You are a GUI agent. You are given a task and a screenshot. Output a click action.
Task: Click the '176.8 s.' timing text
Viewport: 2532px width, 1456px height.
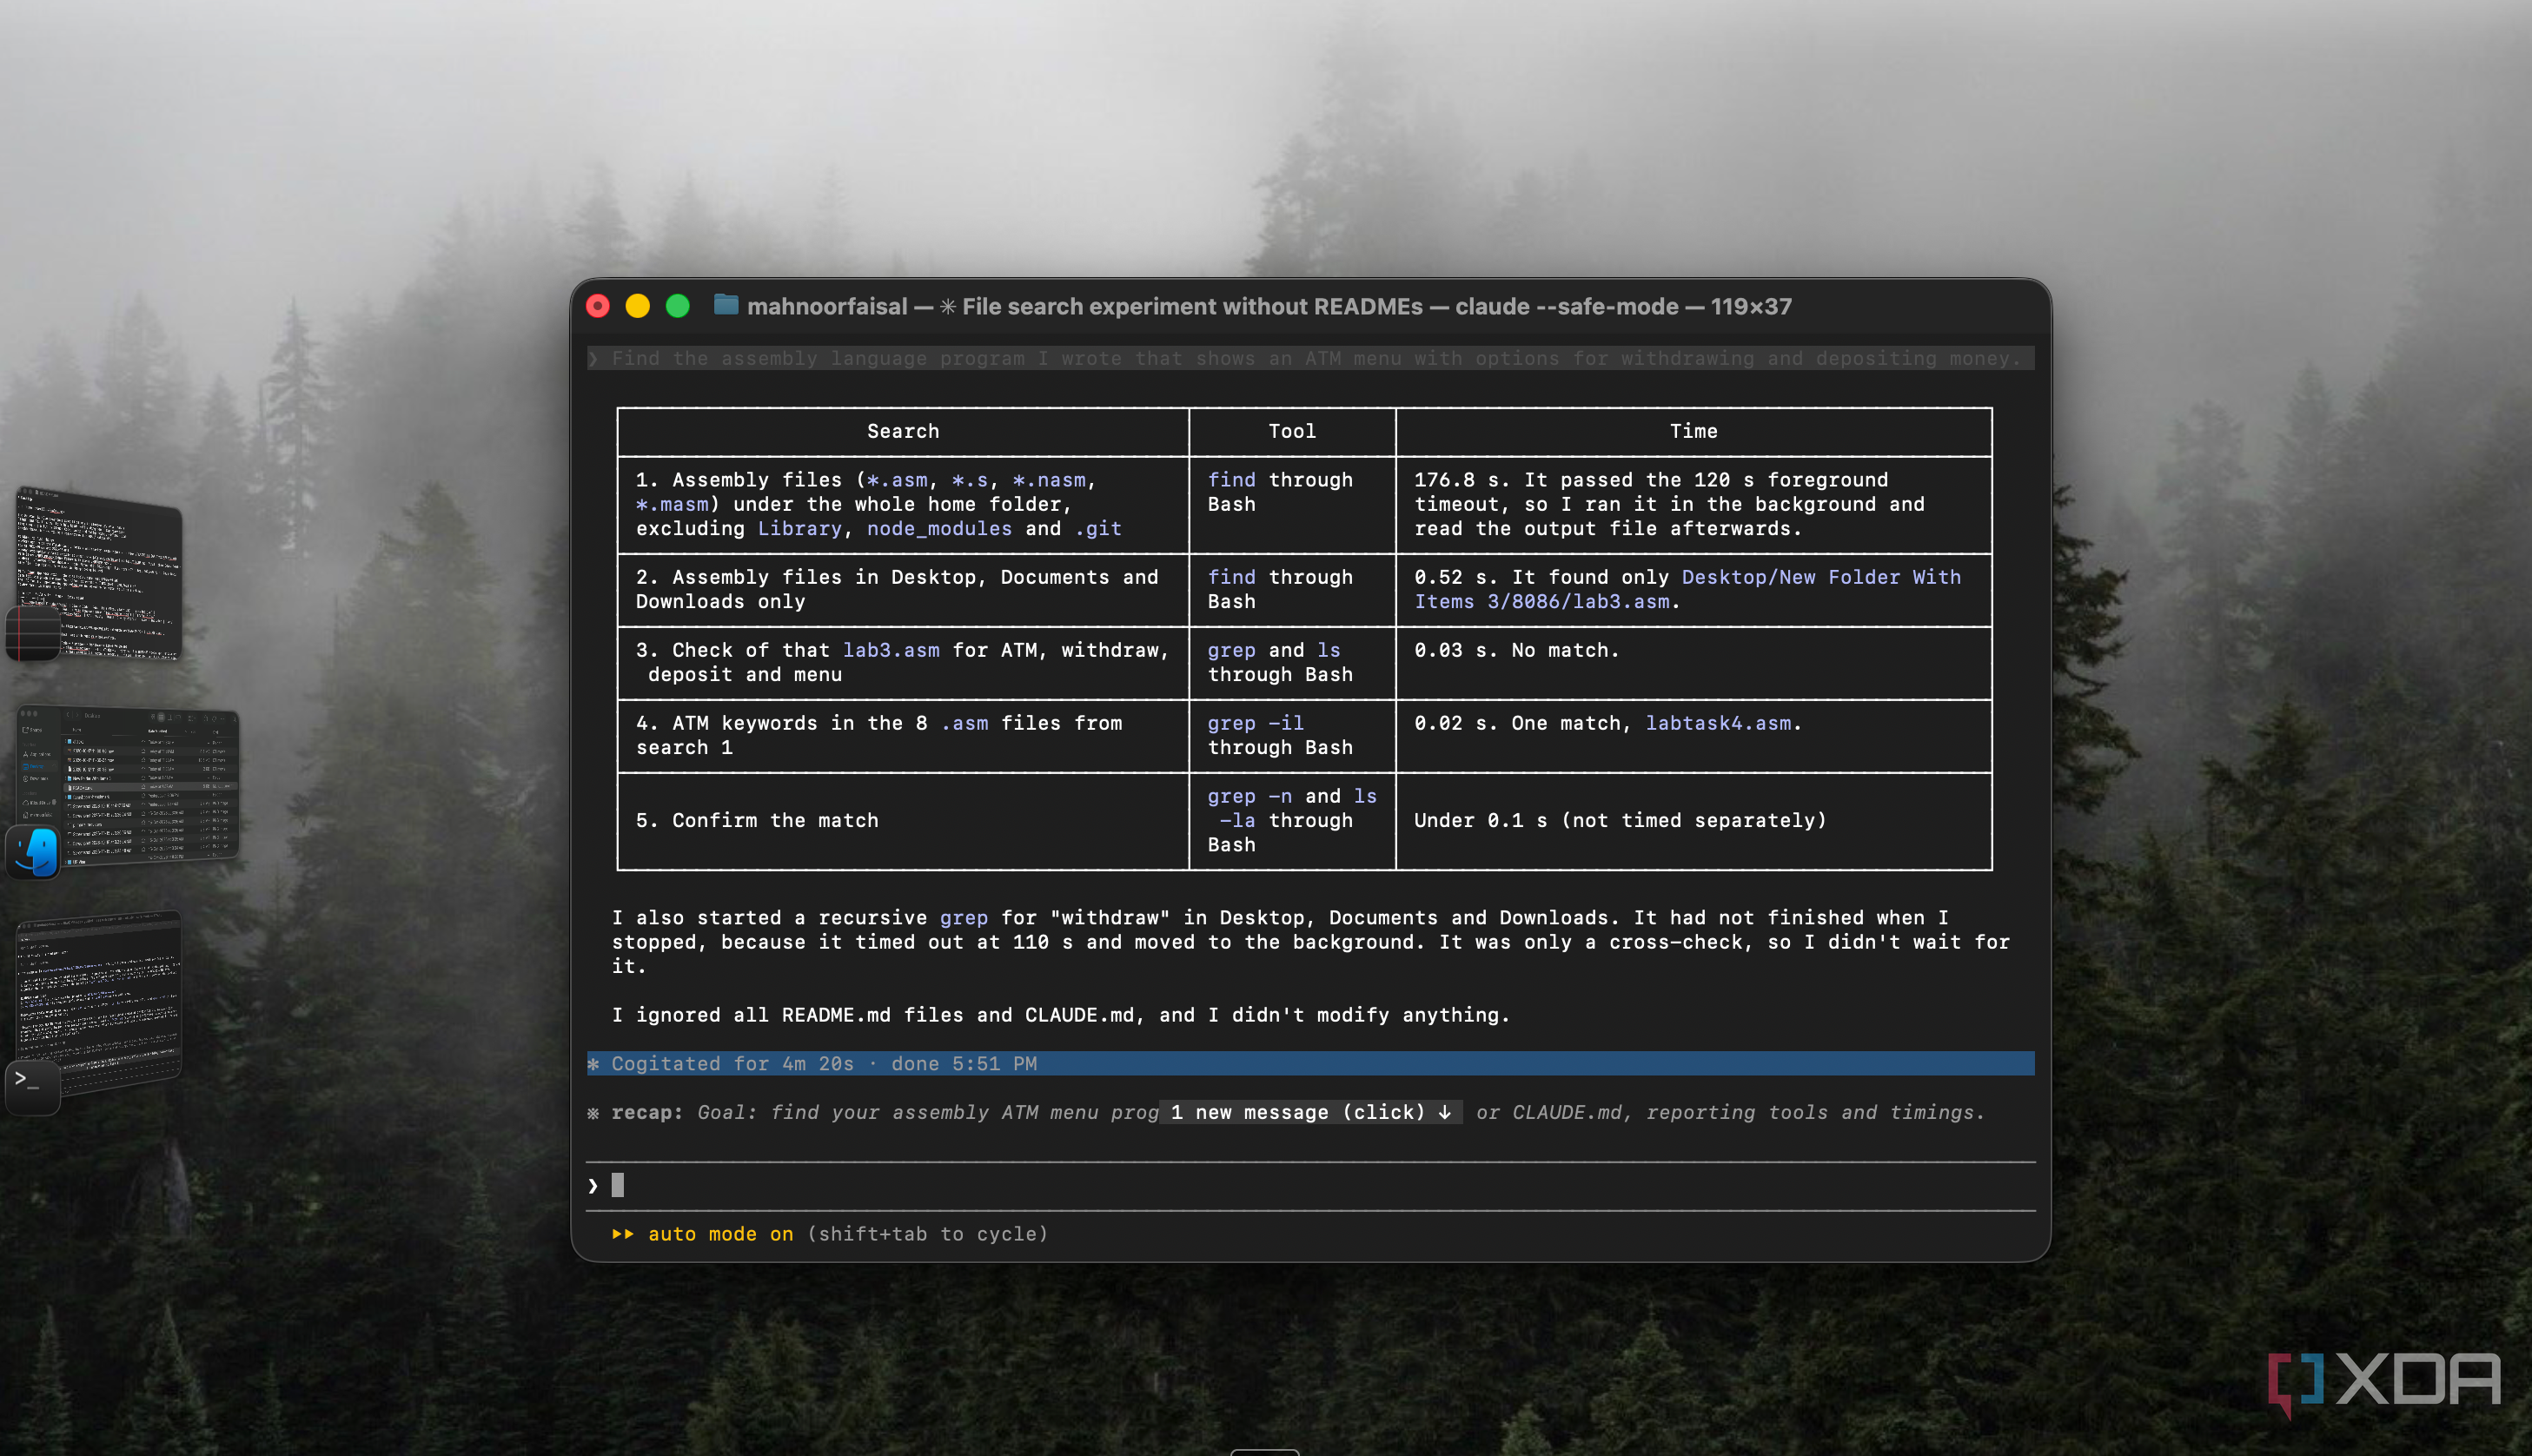[x=1455, y=480]
